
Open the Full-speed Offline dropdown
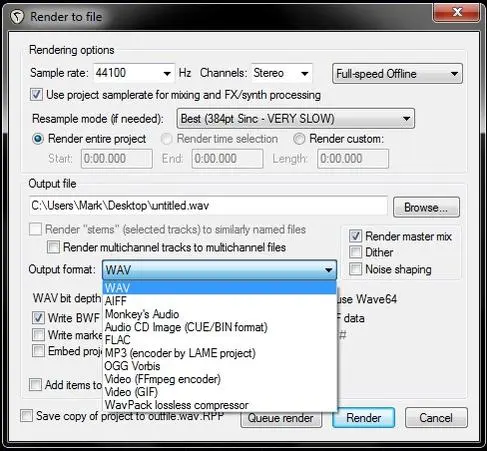point(397,74)
